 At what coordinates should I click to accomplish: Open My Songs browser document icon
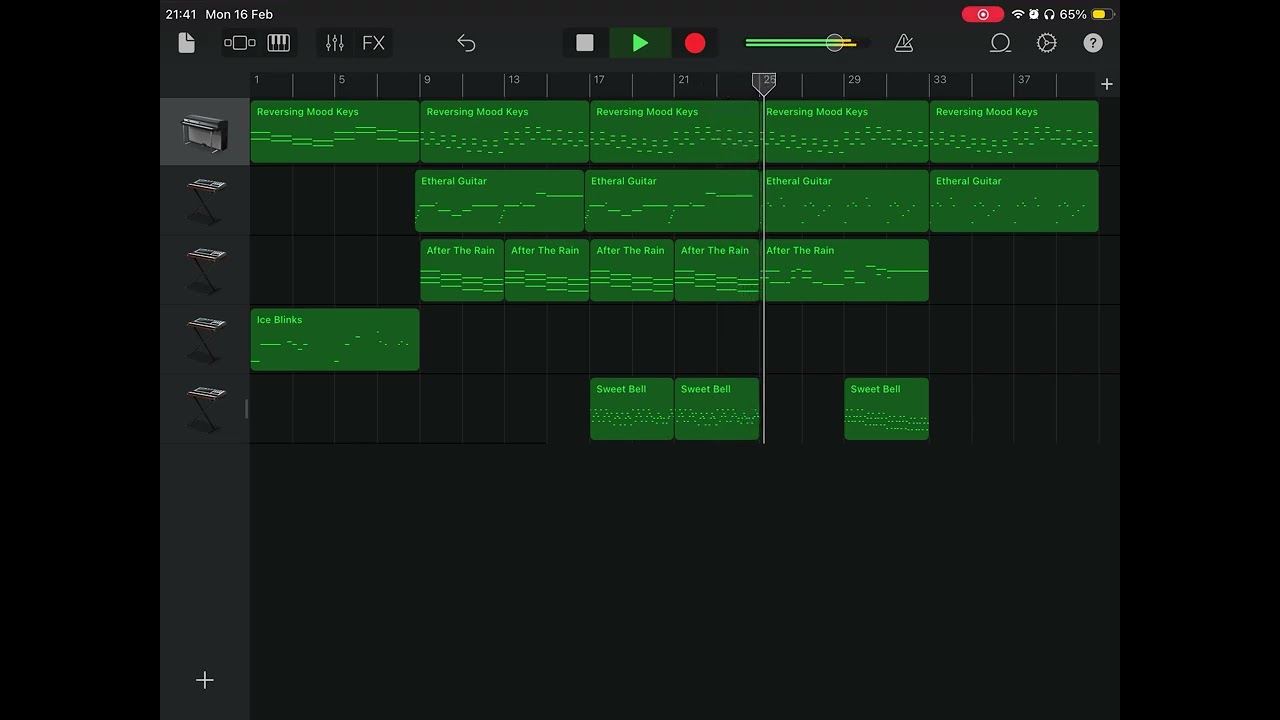[x=186, y=43]
